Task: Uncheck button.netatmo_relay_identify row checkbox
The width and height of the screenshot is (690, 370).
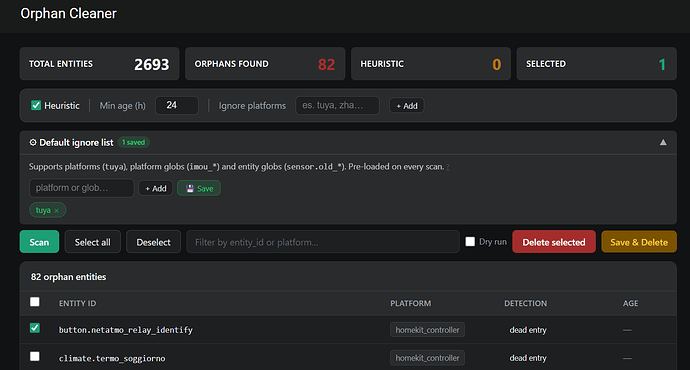Action: (35, 328)
